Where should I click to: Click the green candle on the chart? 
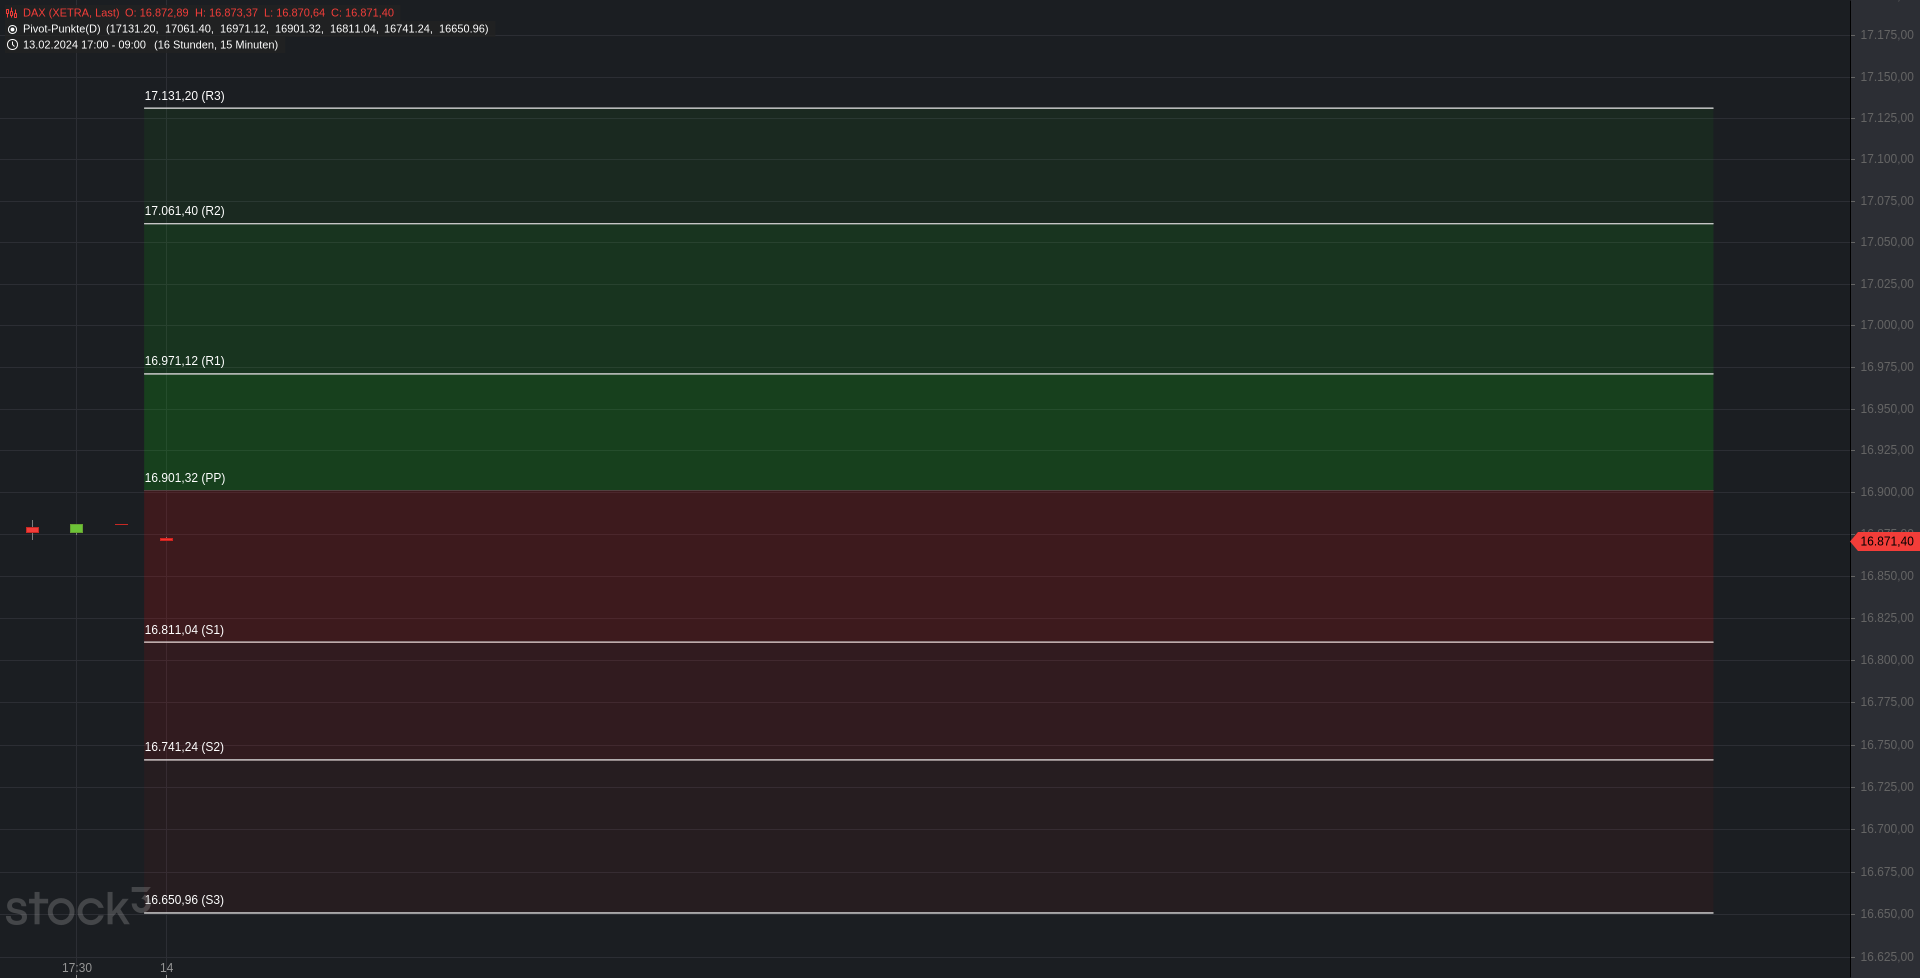(x=77, y=528)
